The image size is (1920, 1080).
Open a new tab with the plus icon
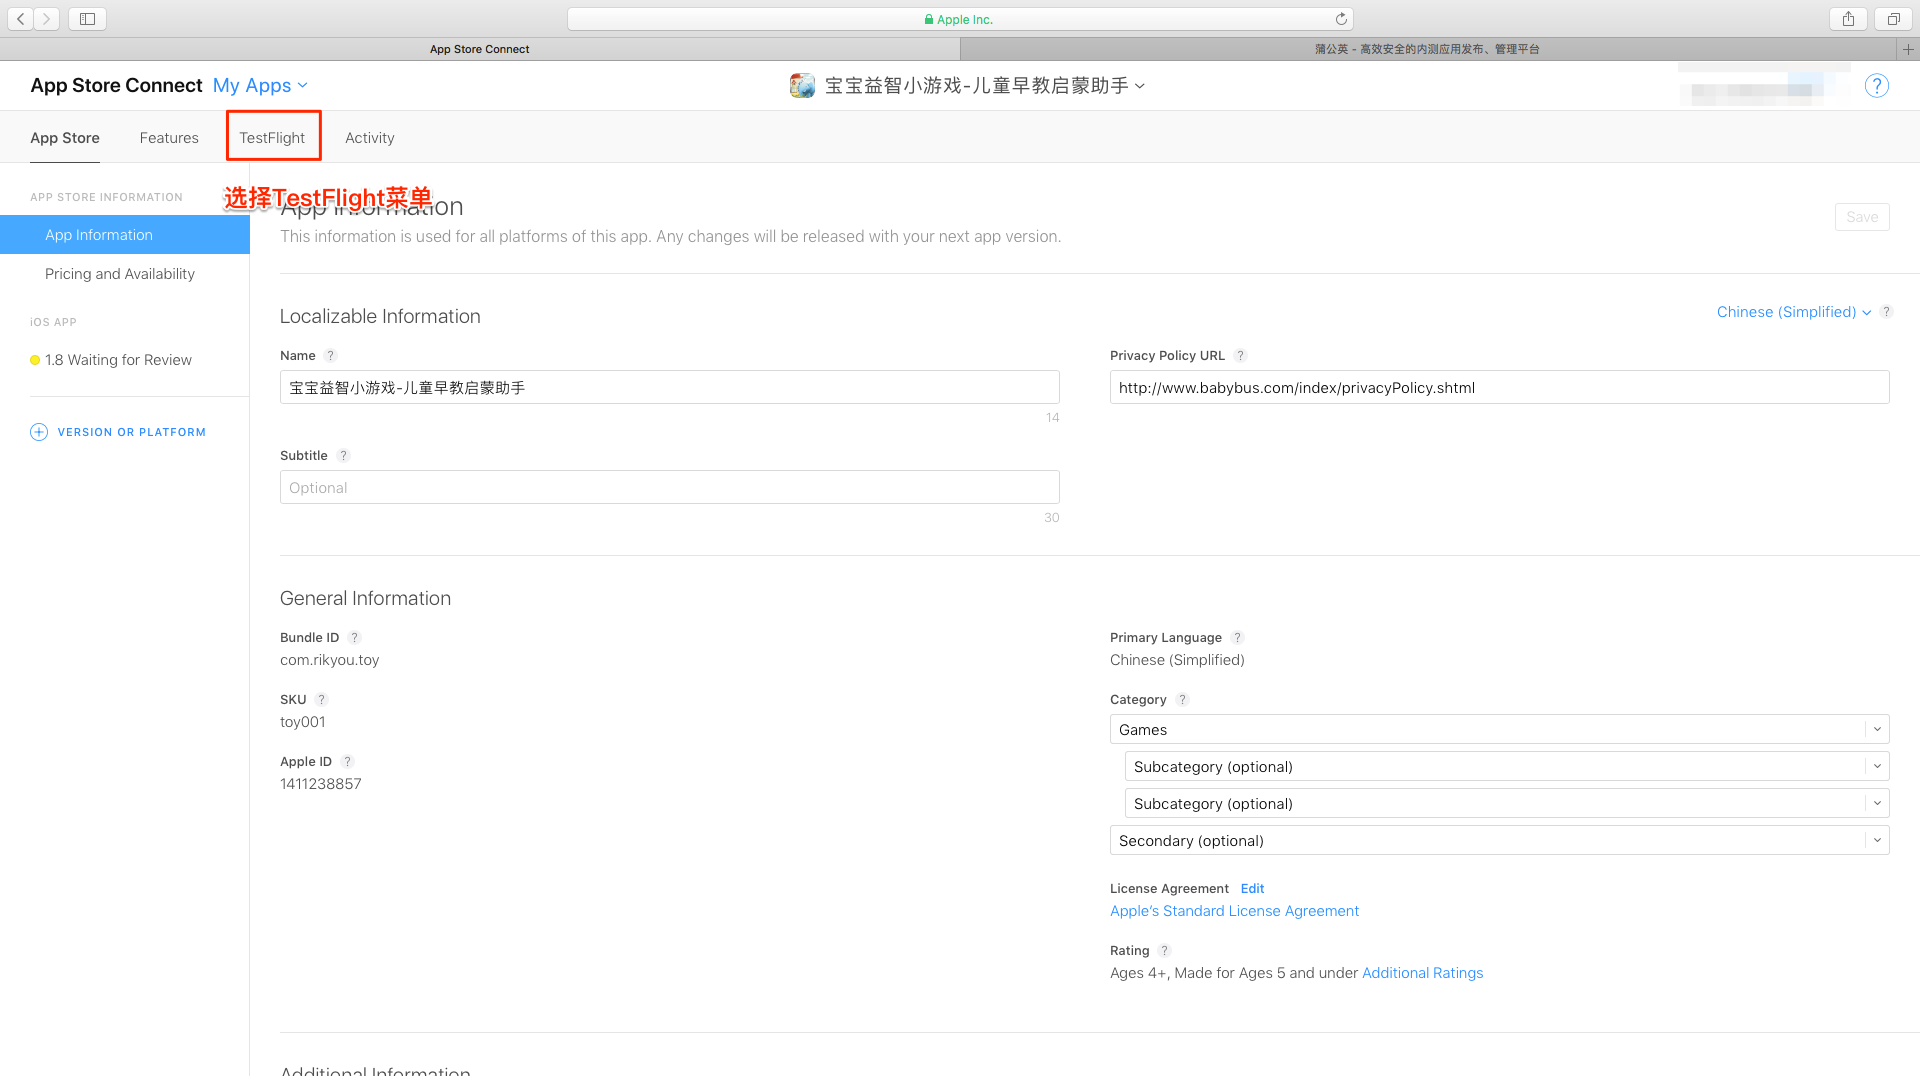(1908, 49)
